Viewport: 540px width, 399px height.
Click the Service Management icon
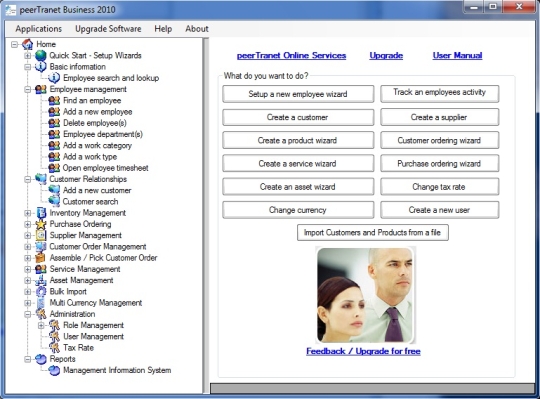coord(41,269)
